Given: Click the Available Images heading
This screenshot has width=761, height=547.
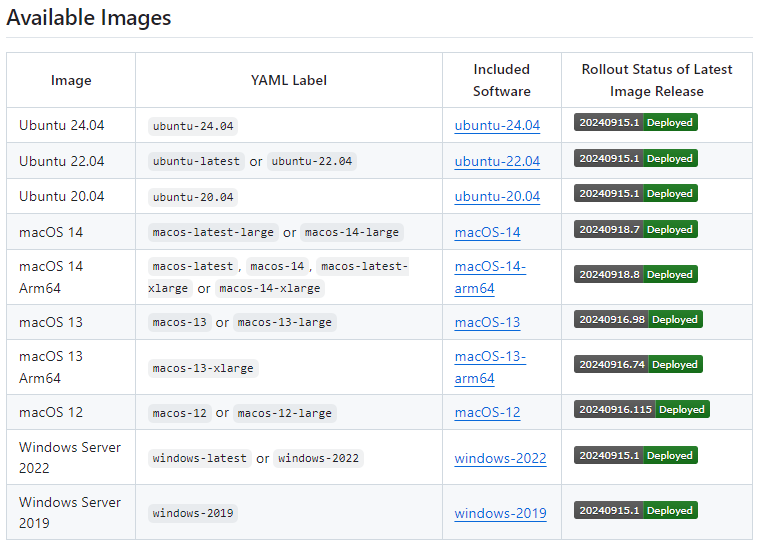Looking at the screenshot, I should [x=89, y=18].
